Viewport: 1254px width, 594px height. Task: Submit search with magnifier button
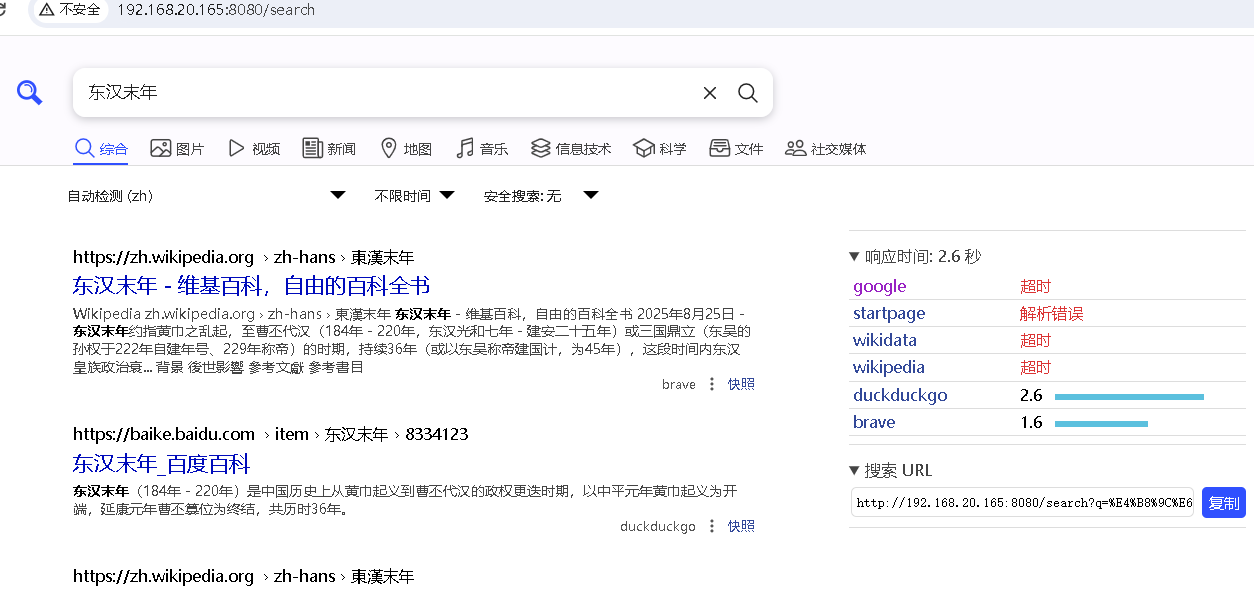(x=747, y=93)
